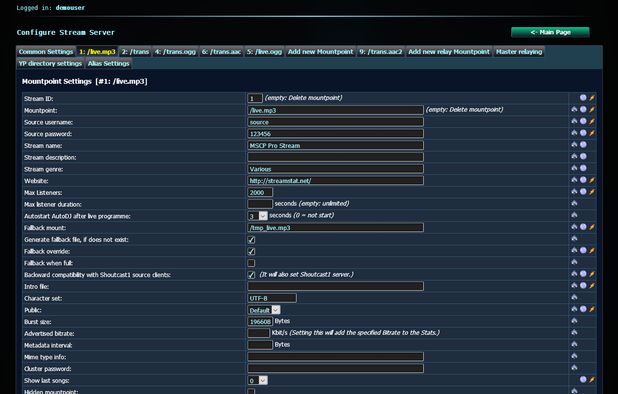Tick the Hidden mountpoint checkbox
This screenshot has width=618, height=394.
coord(251,391)
